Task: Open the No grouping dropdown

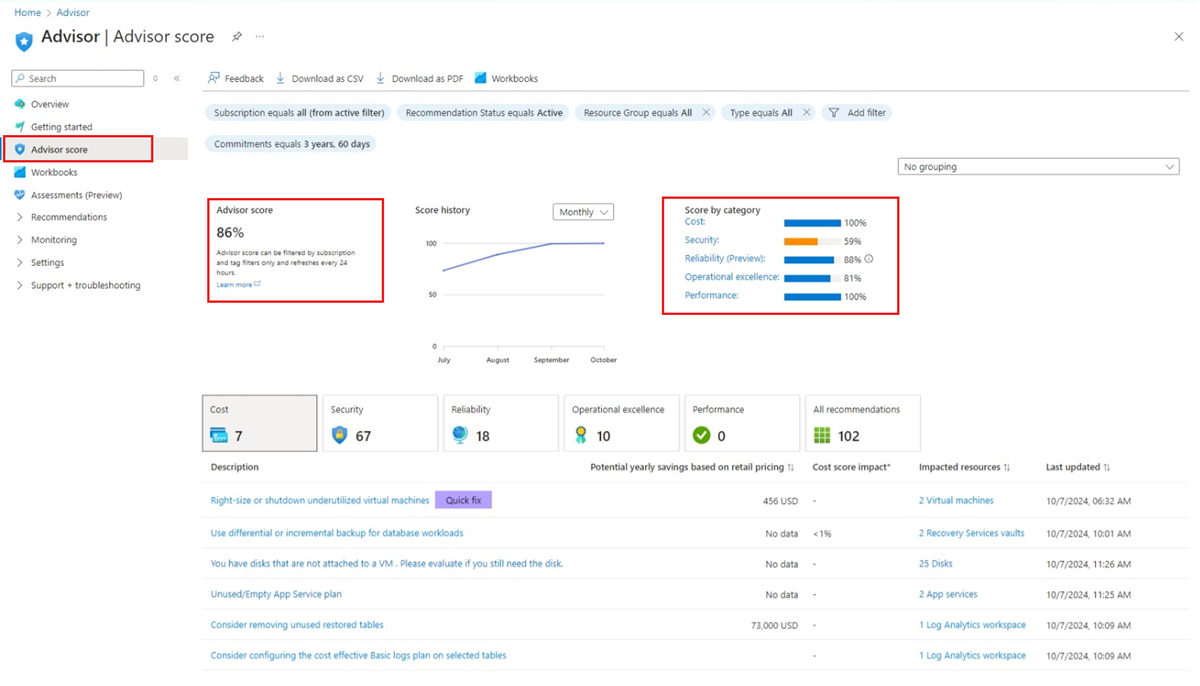Action: (1037, 166)
